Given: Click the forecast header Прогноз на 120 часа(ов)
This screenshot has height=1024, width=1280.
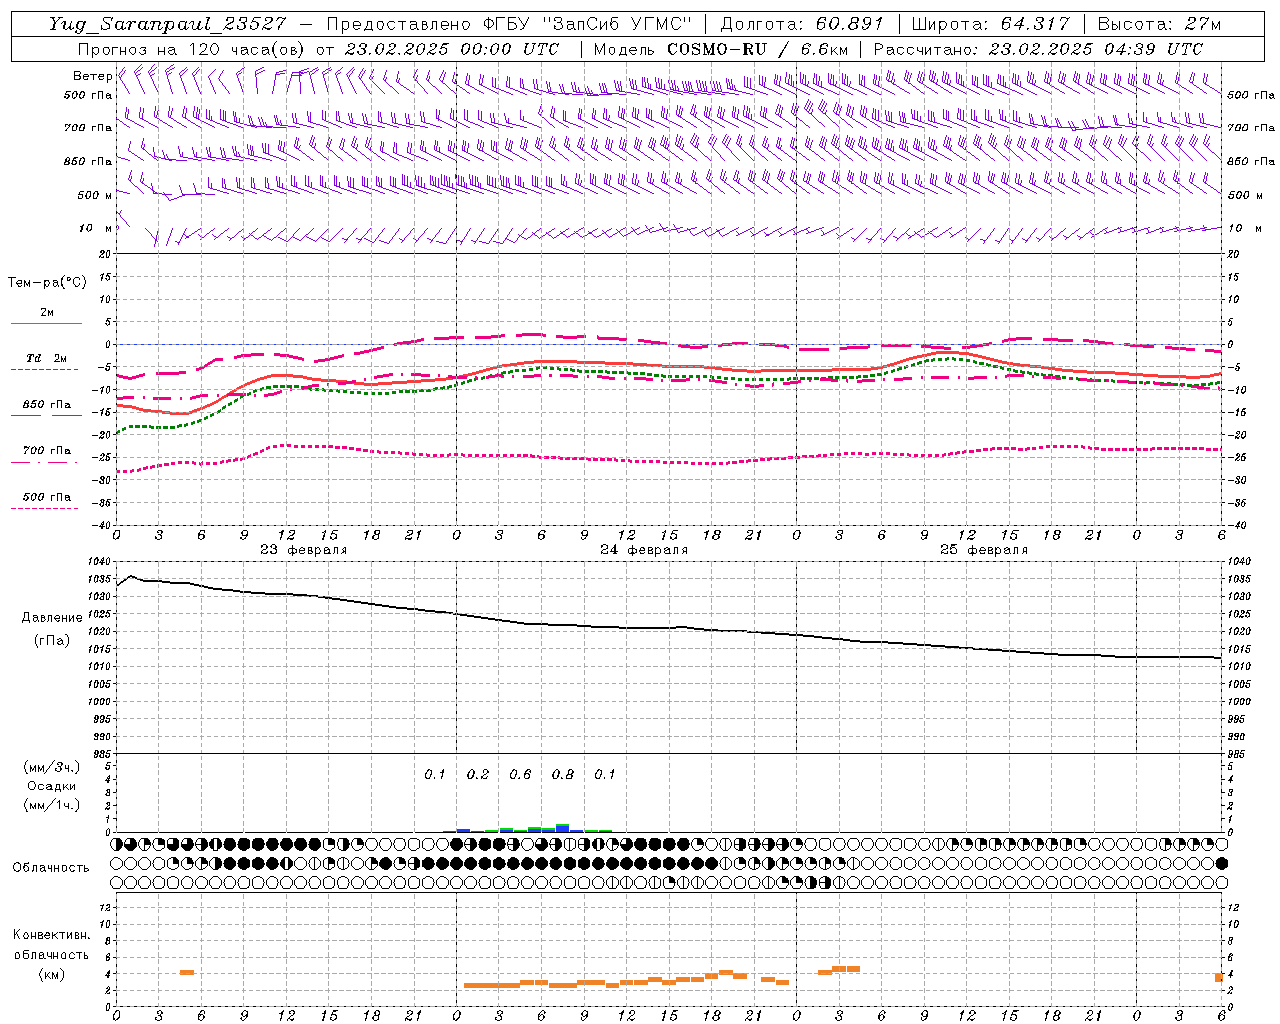Looking at the screenshot, I should [x=192, y=49].
